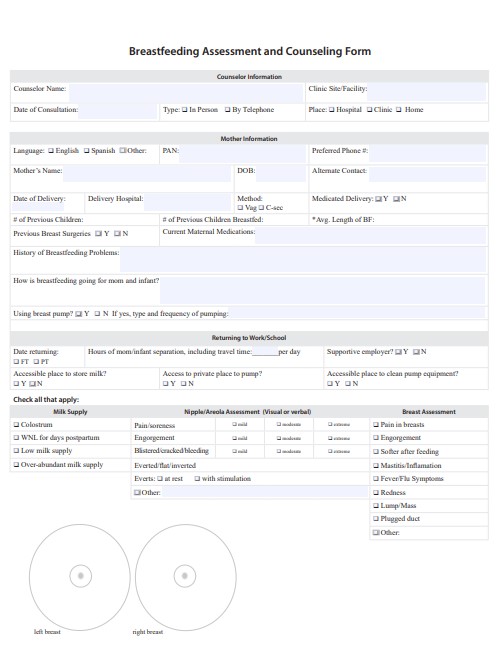Screen dimensions: 502x652
Task: Select the C-sec delivery method checkbox
Action: tap(262, 207)
